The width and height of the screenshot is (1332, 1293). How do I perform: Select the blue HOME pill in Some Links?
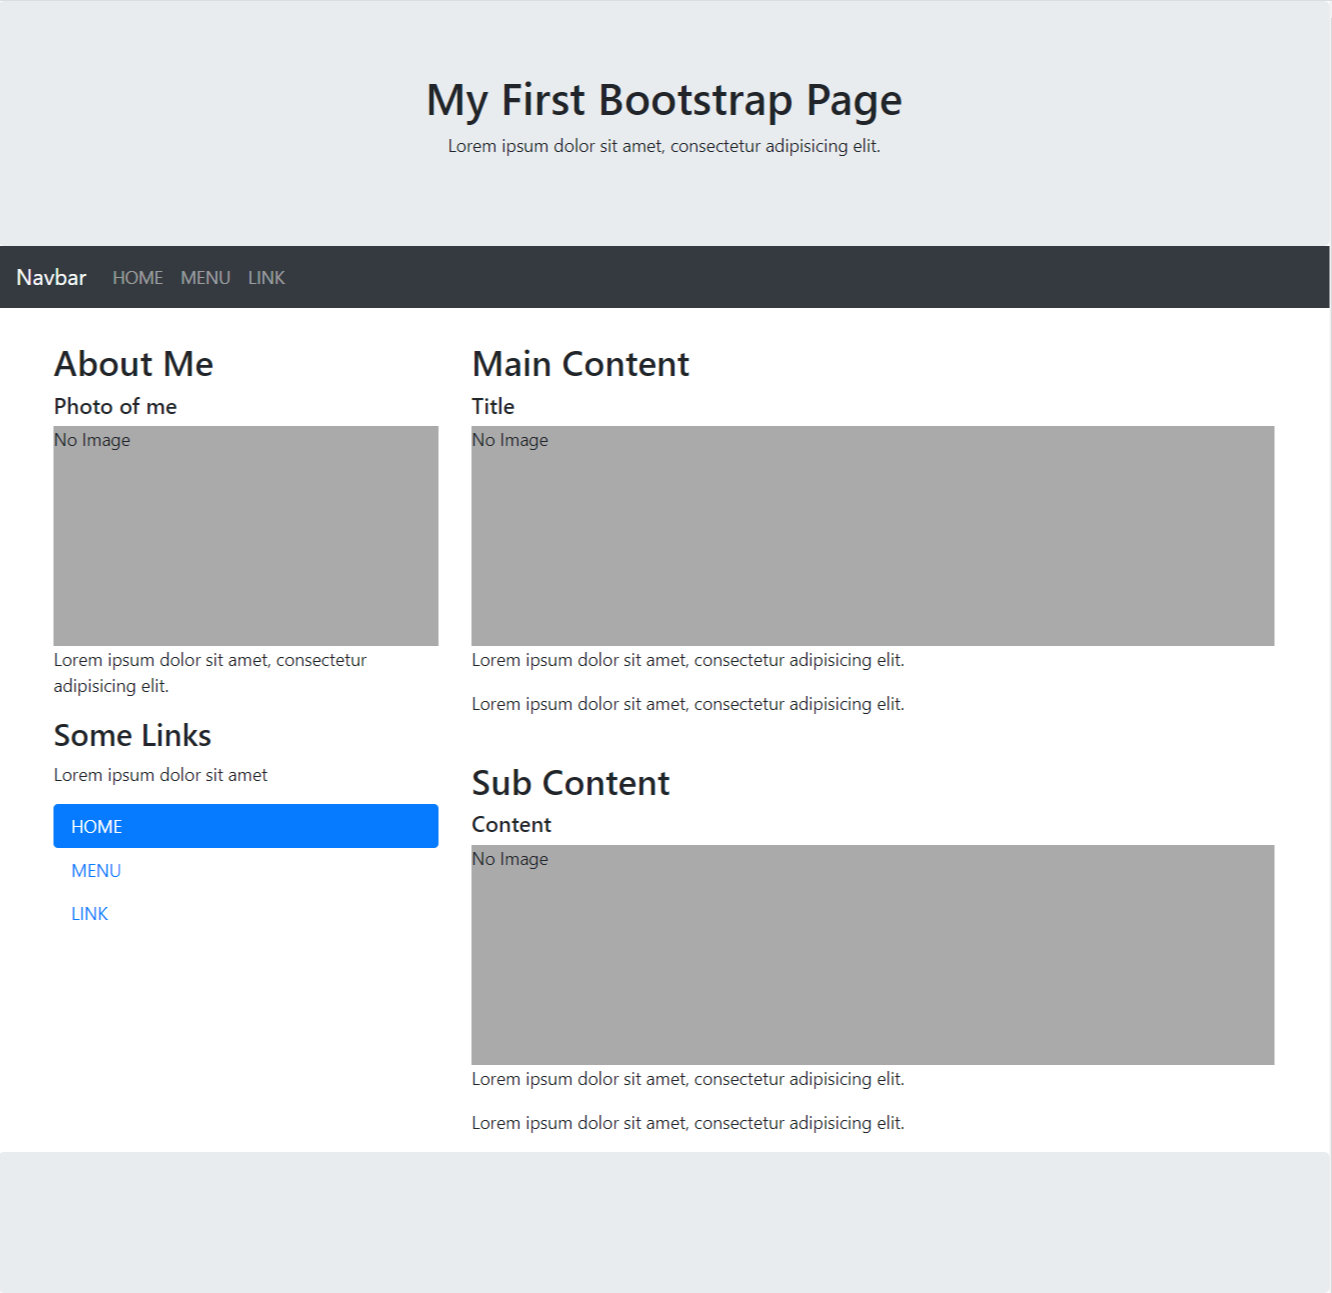[246, 826]
